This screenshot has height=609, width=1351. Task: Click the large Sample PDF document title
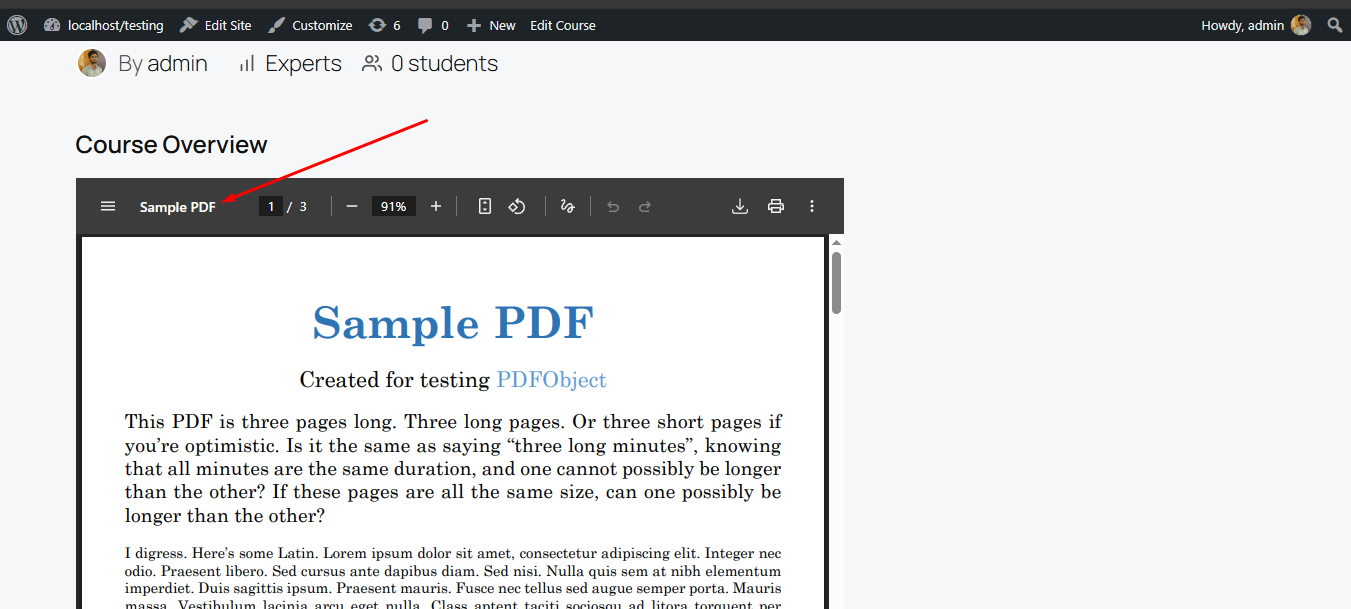point(453,323)
